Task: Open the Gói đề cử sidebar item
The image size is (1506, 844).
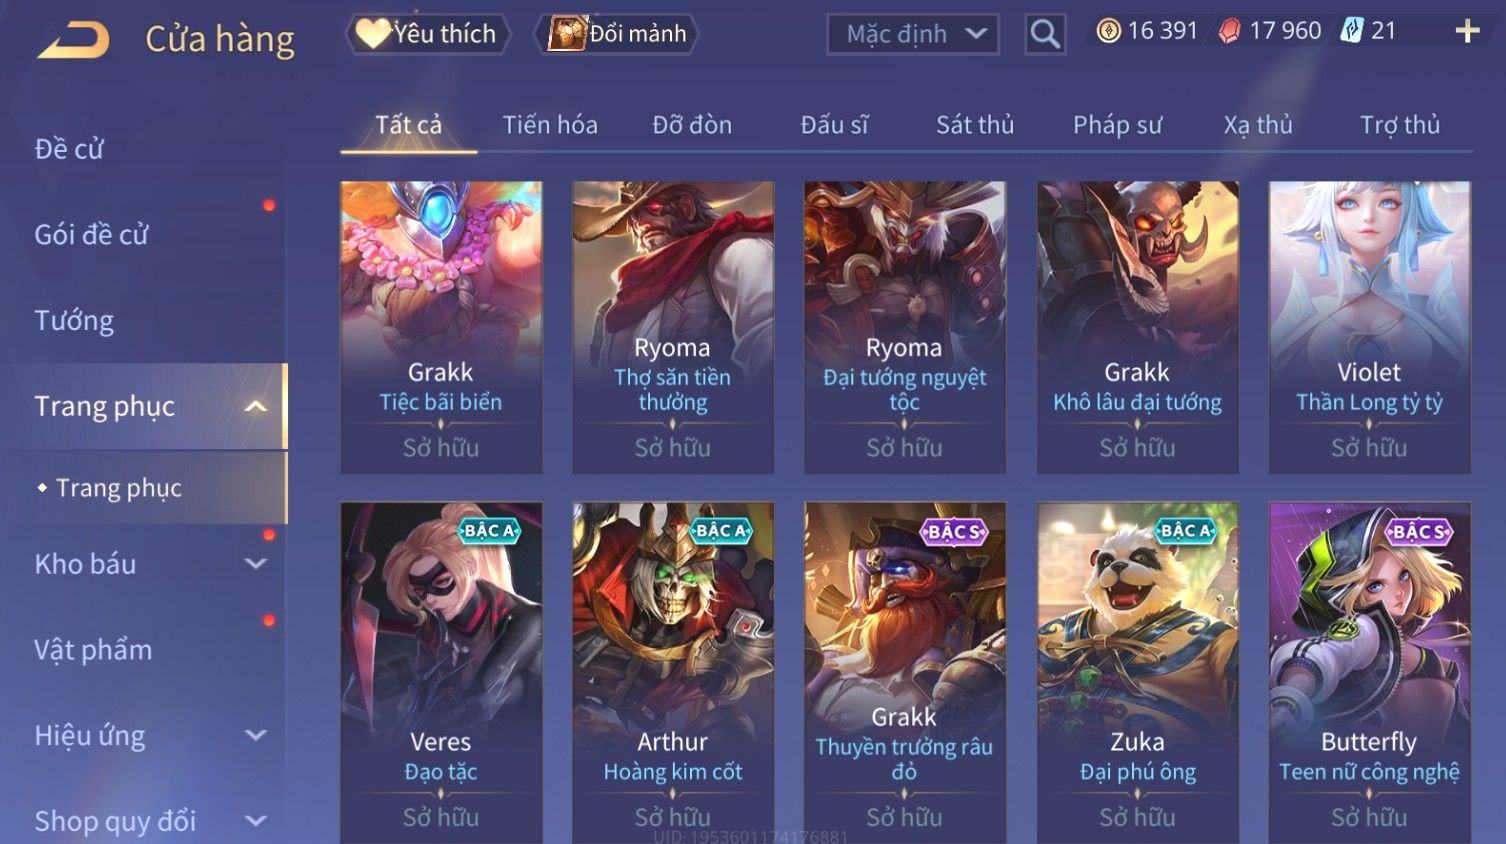Action: point(91,235)
